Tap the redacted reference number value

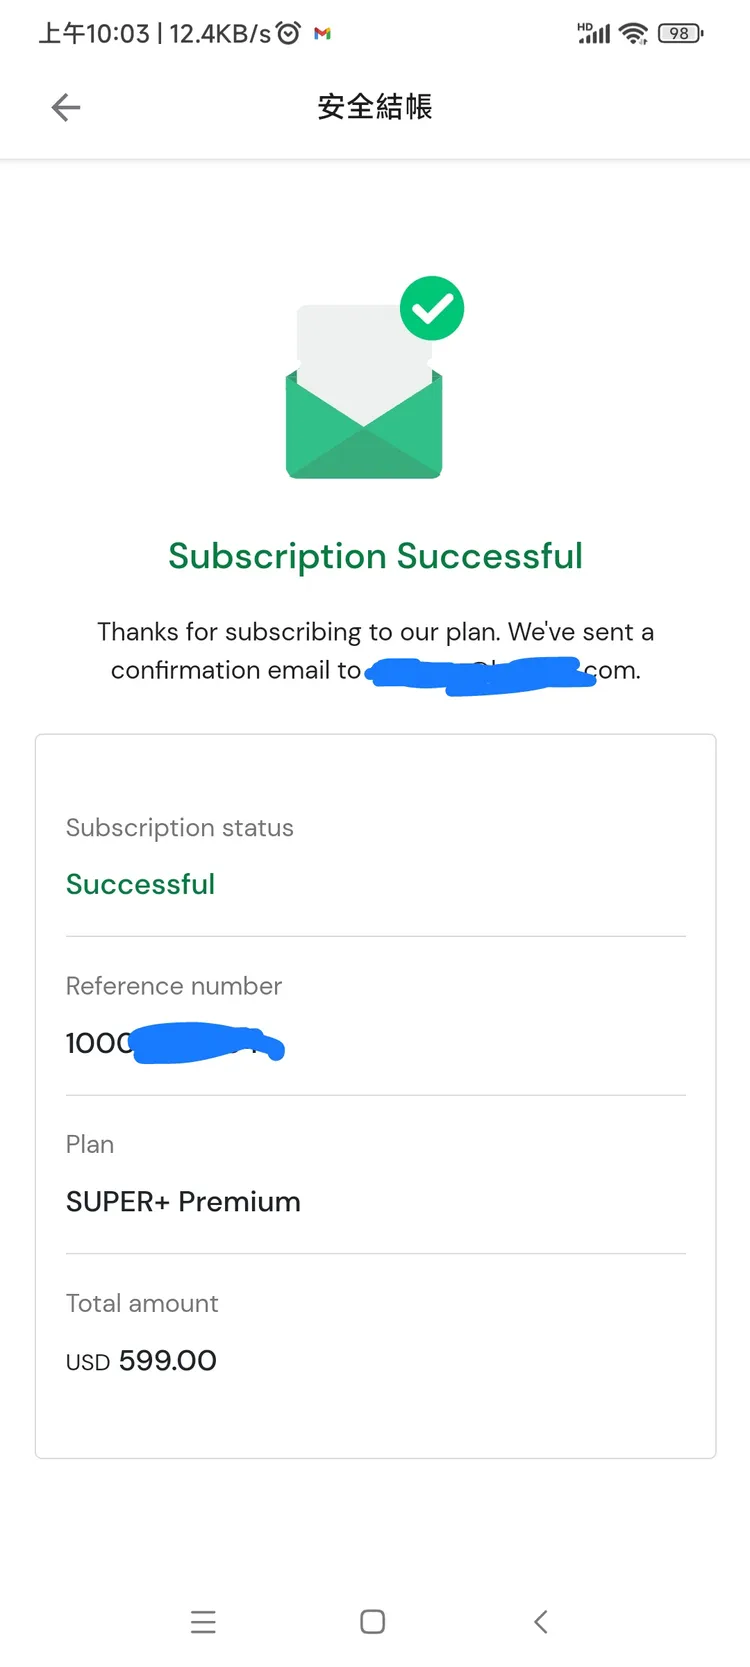tap(176, 1044)
